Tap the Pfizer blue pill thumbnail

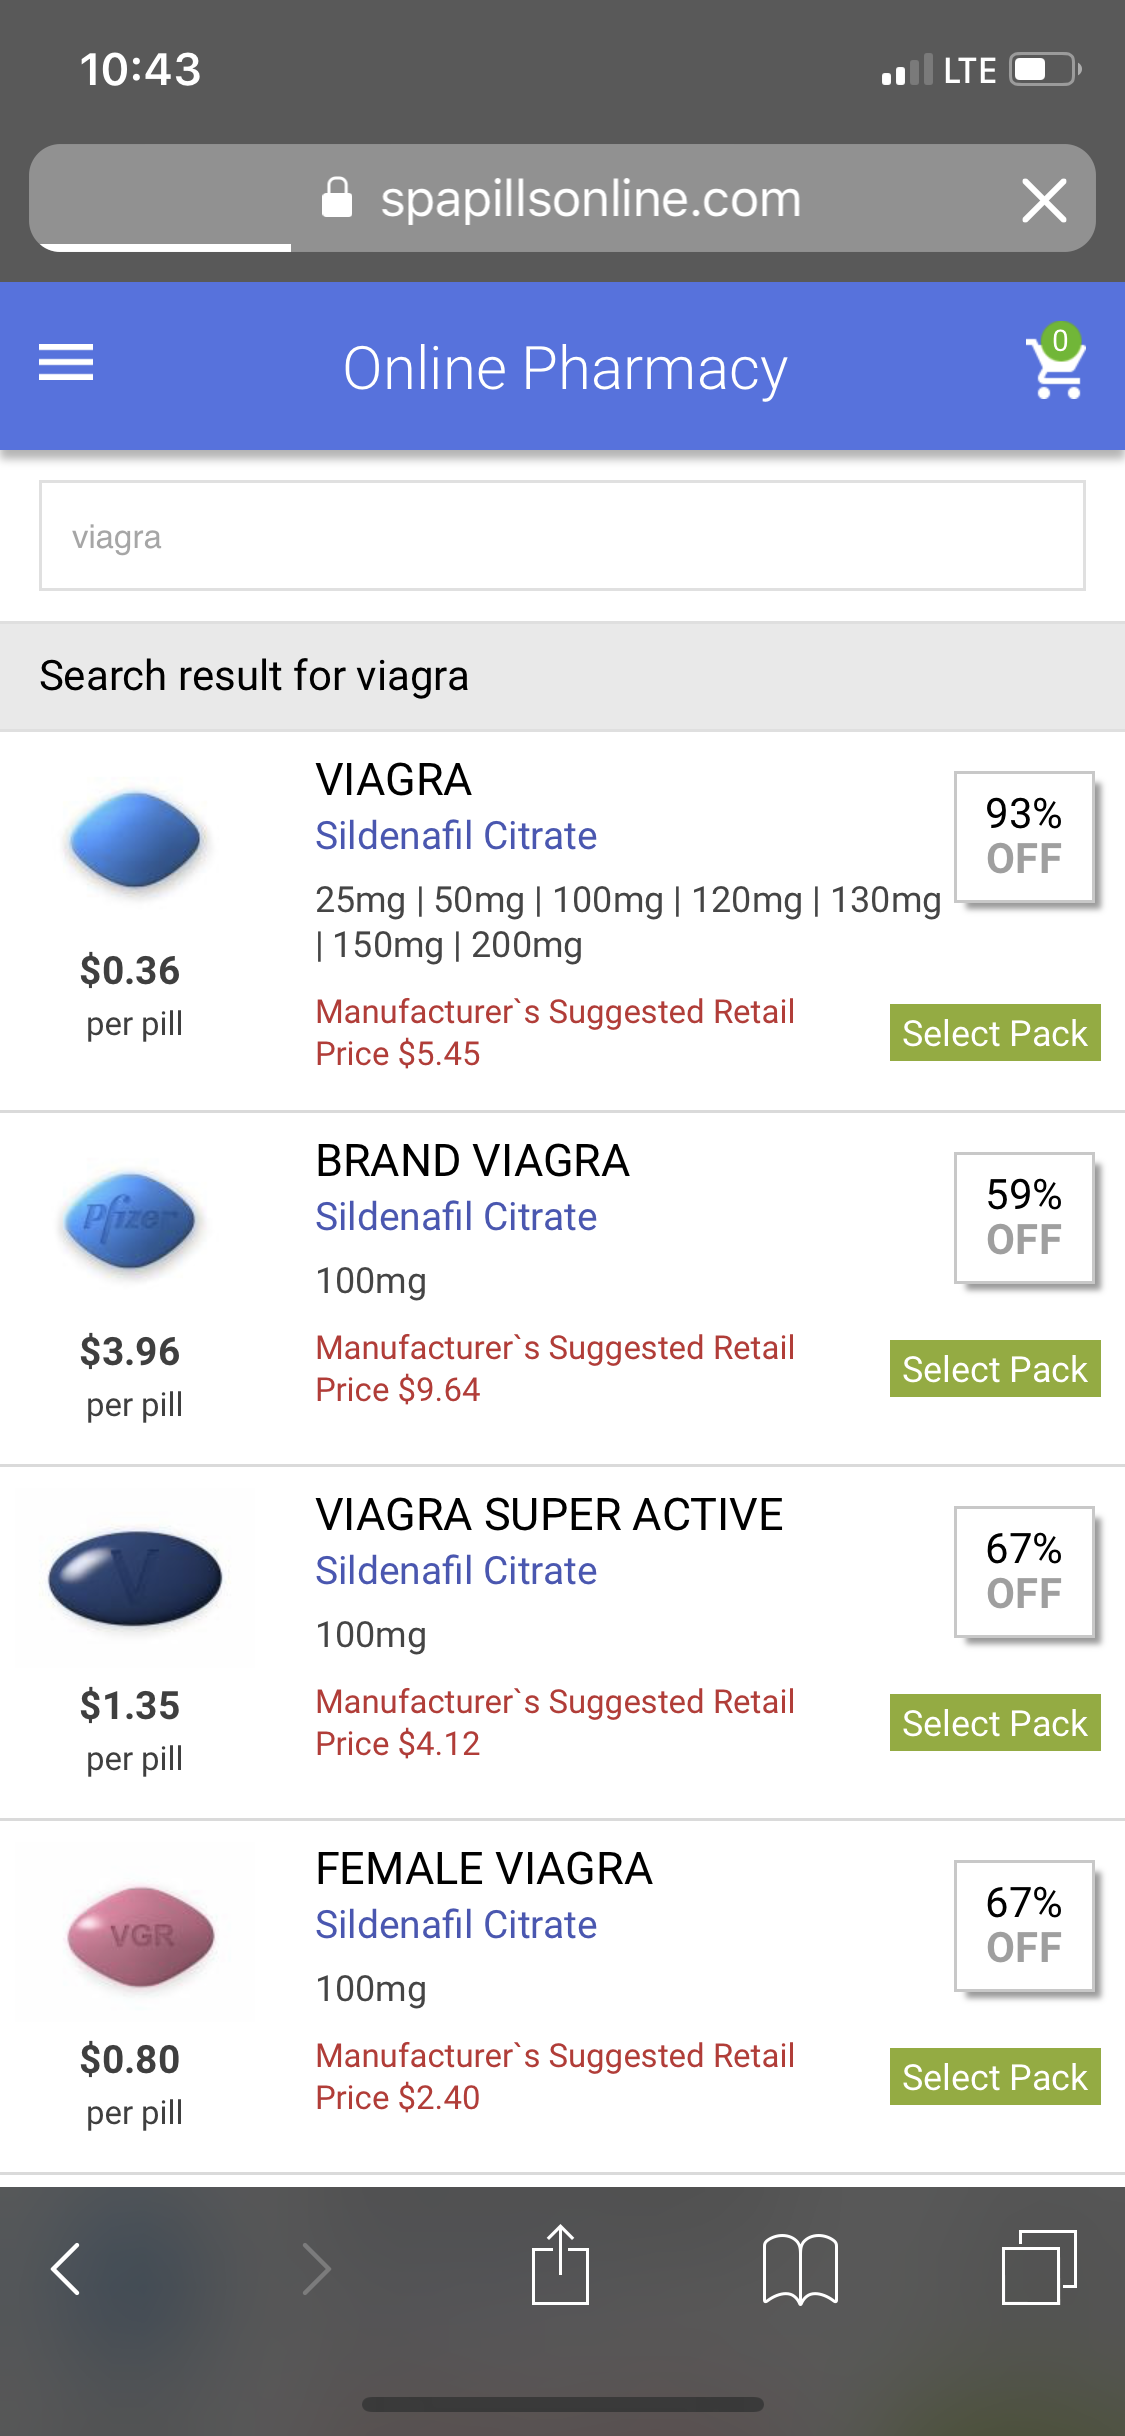131,1220
